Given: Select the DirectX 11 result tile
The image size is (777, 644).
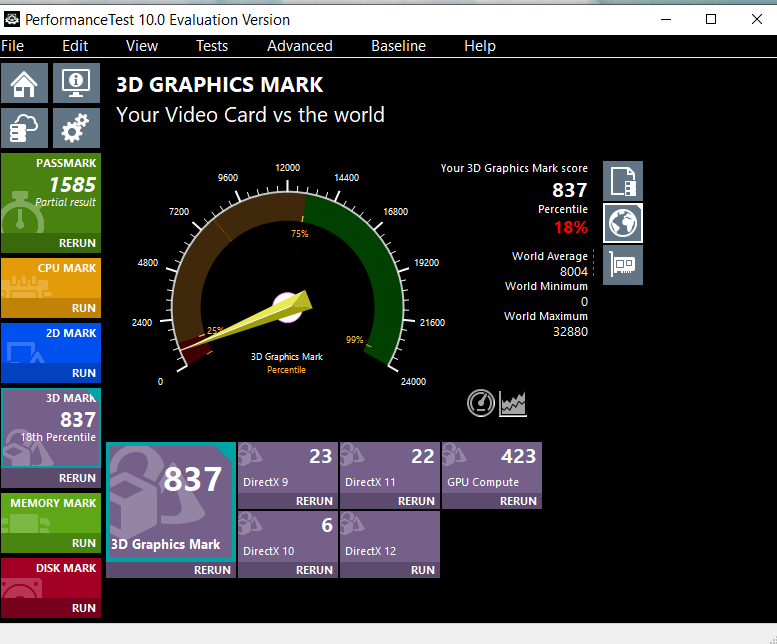Looking at the screenshot, I should click(390, 468).
